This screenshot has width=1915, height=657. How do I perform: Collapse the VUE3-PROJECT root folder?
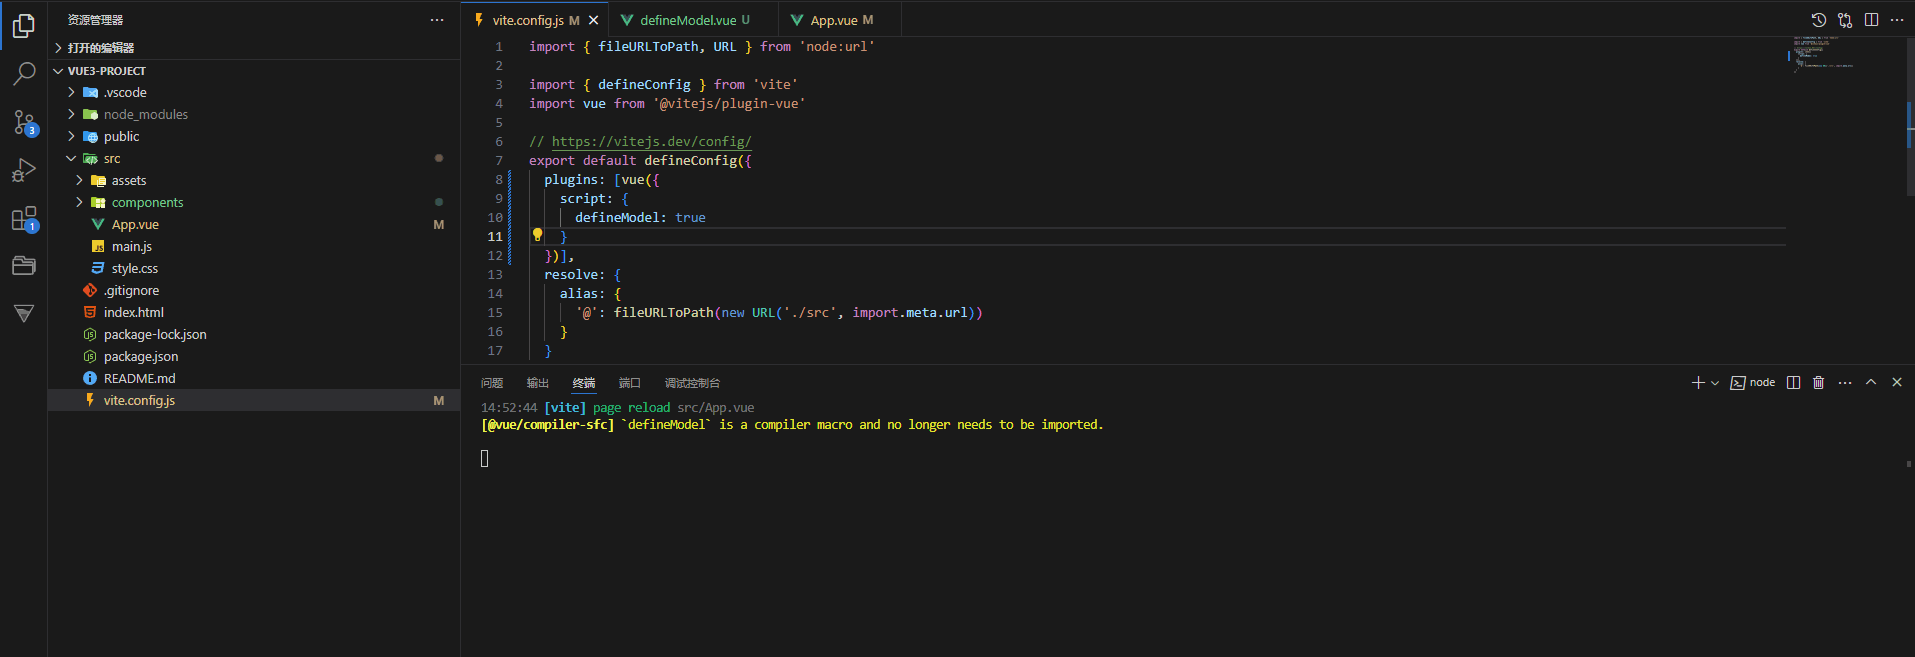point(254,71)
